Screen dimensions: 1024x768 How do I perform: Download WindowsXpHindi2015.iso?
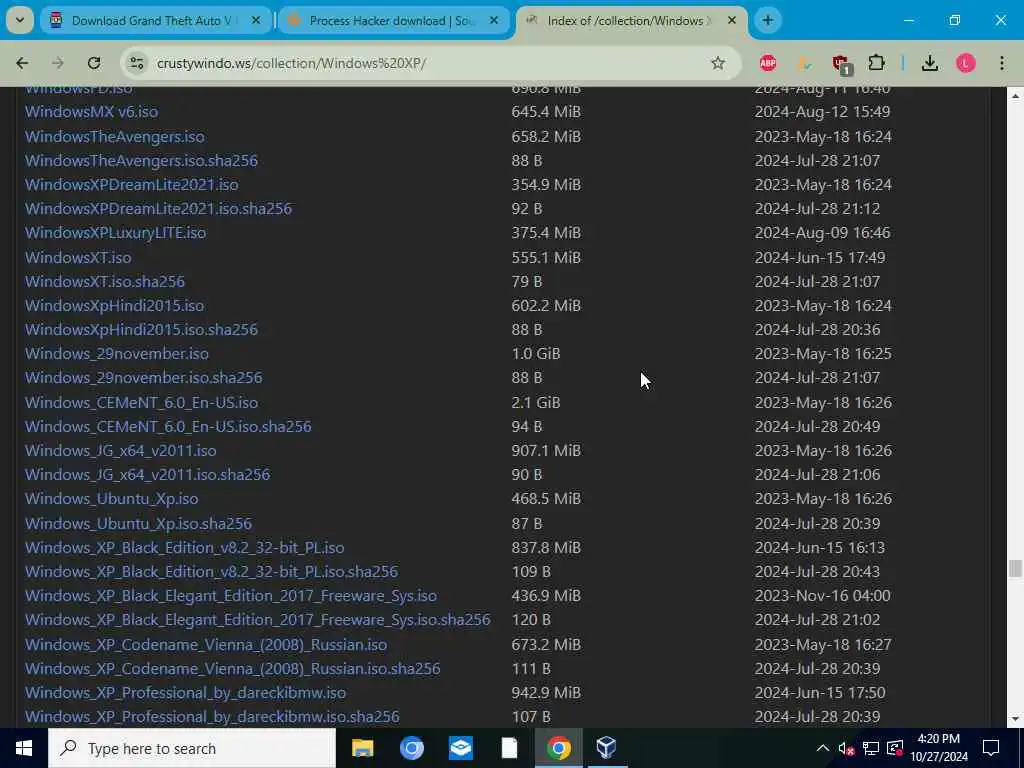[x=115, y=306]
